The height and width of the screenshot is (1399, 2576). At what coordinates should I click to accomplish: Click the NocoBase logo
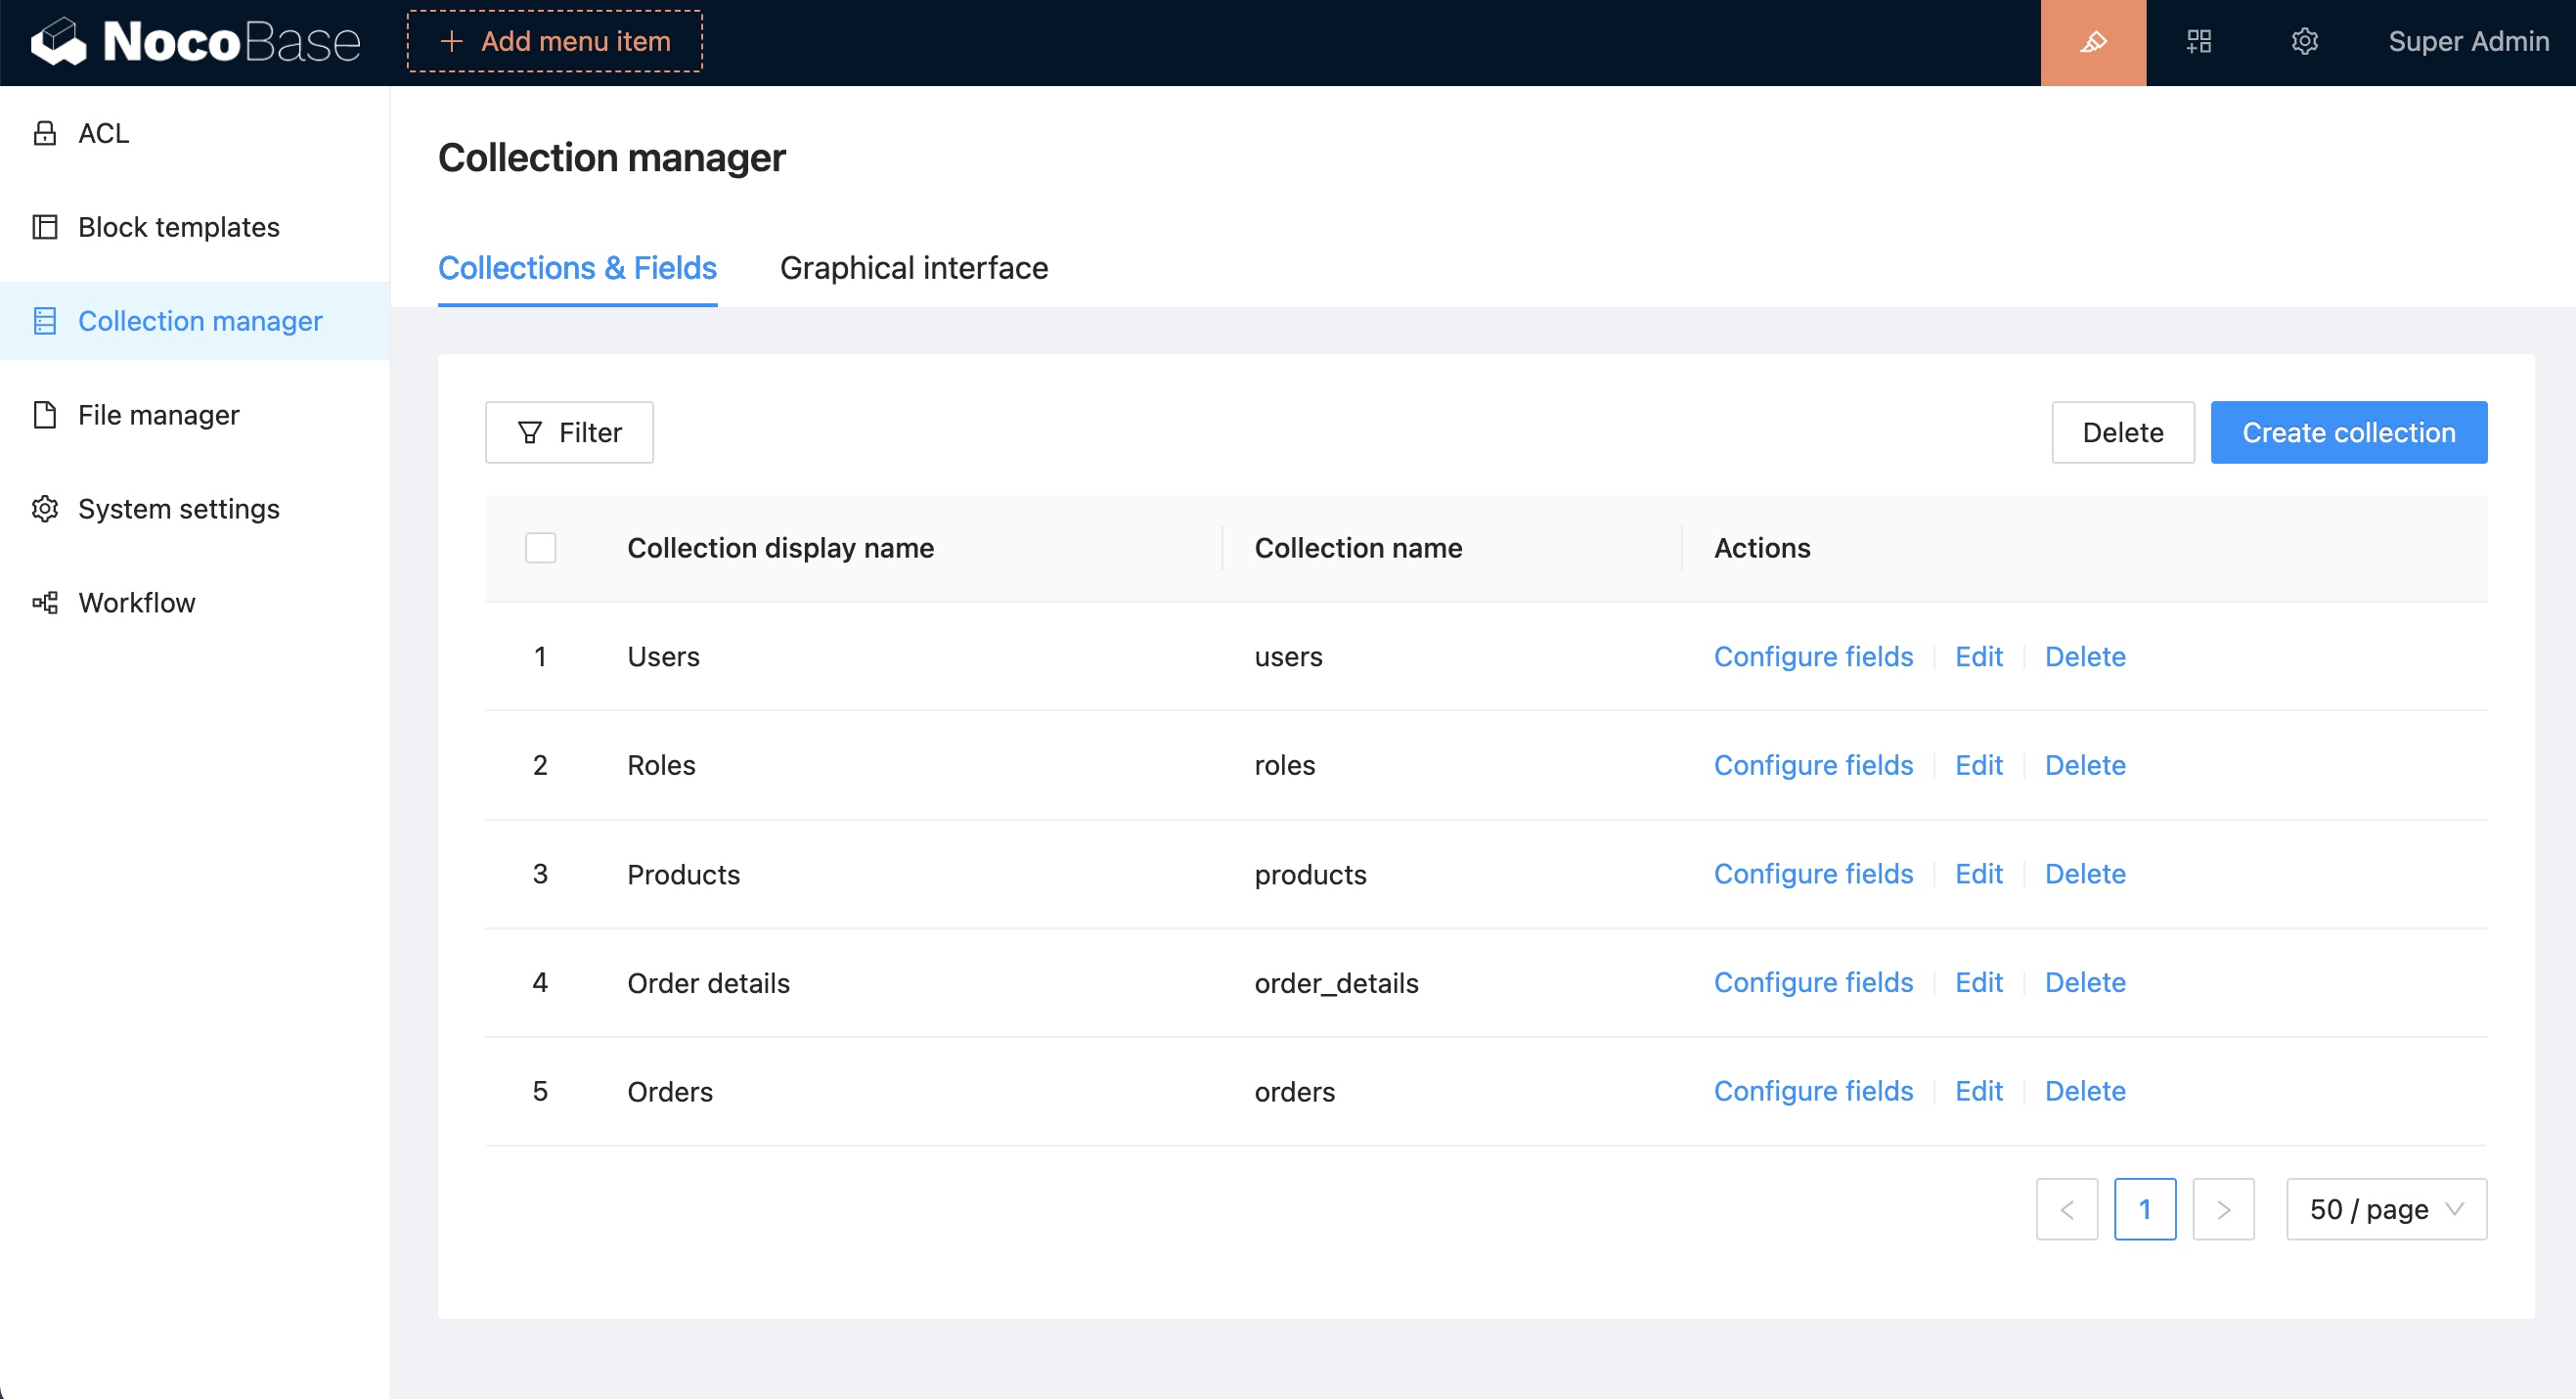(x=196, y=42)
